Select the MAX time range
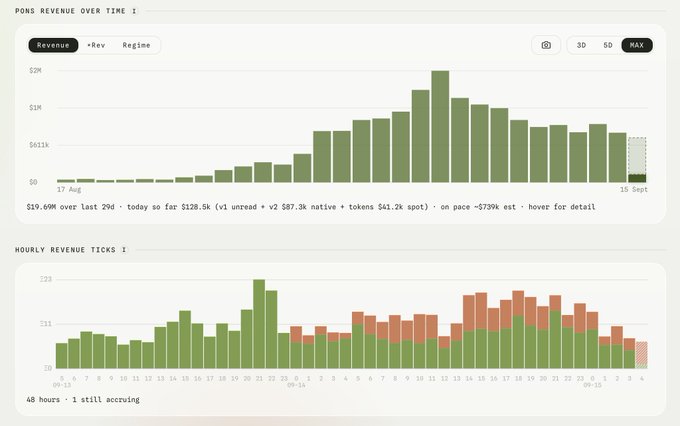The height and width of the screenshot is (426, 680). coord(637,45)
